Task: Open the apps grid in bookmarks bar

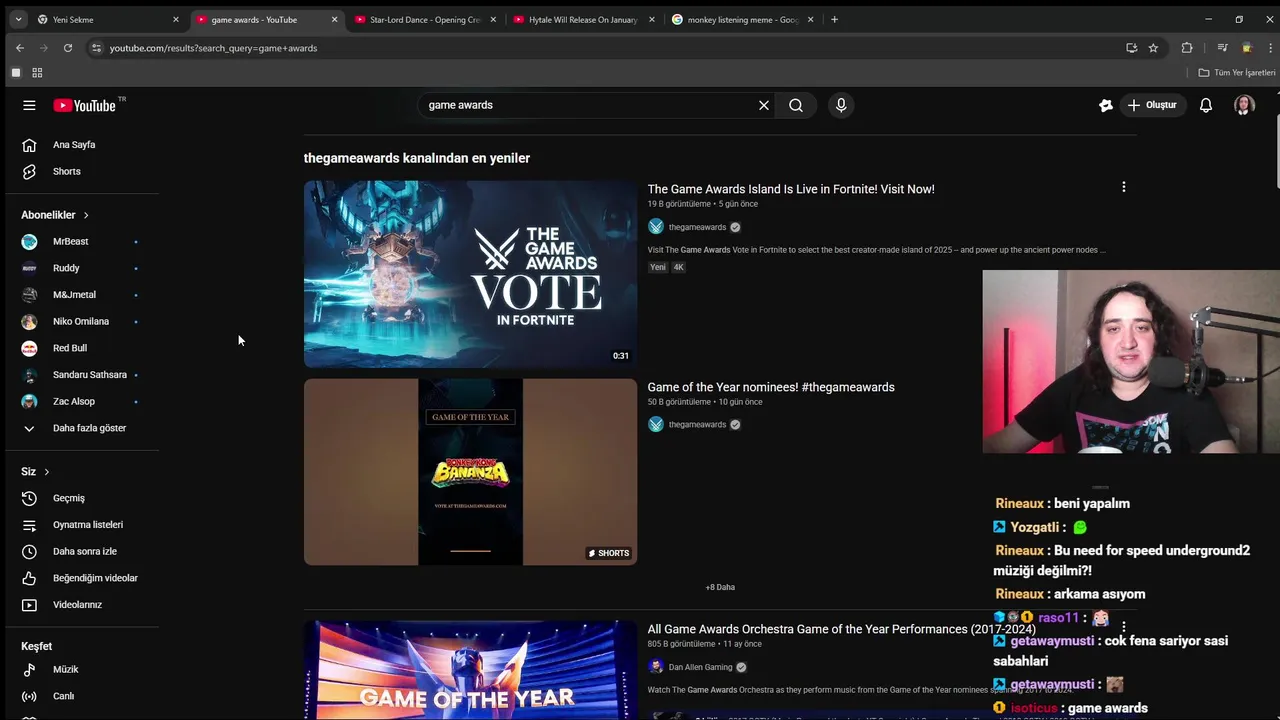Action: point(37,73)
